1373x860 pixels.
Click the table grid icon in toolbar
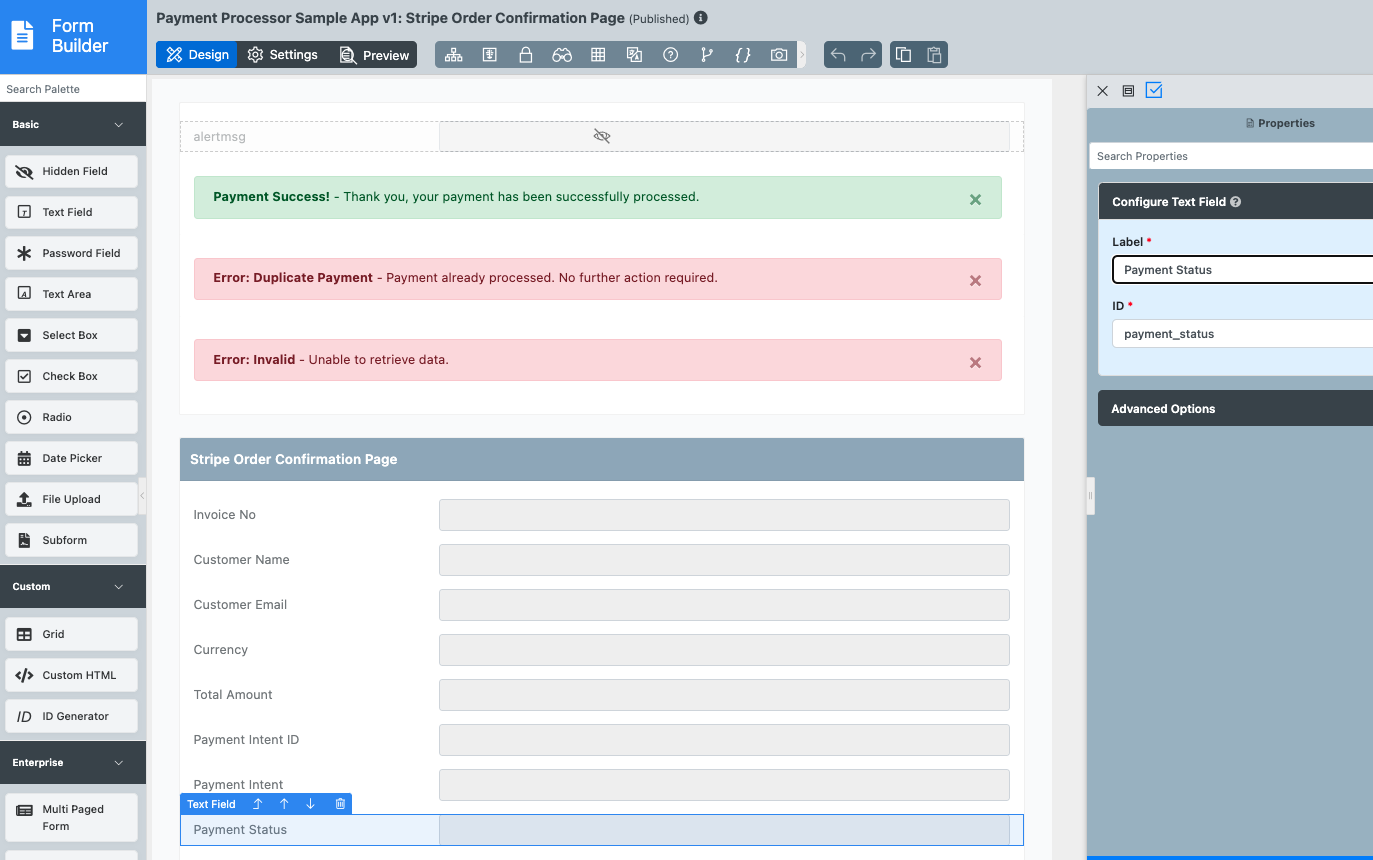coord(598,55)
